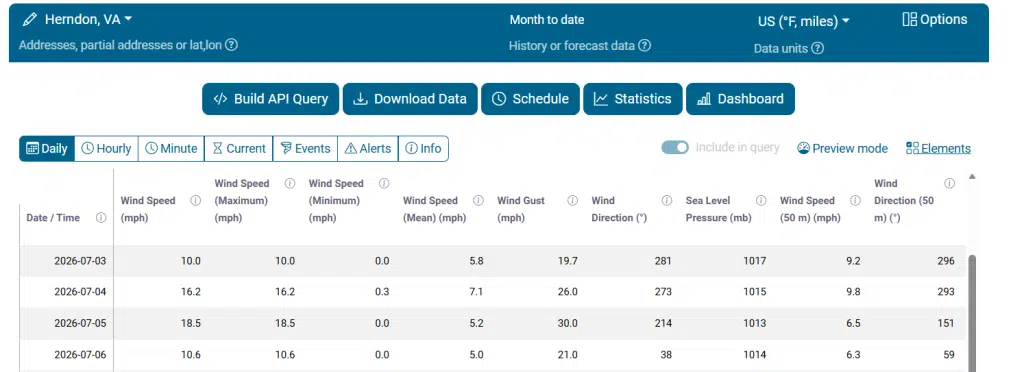Click 50 m wind direction value 296

click(946, 261)
